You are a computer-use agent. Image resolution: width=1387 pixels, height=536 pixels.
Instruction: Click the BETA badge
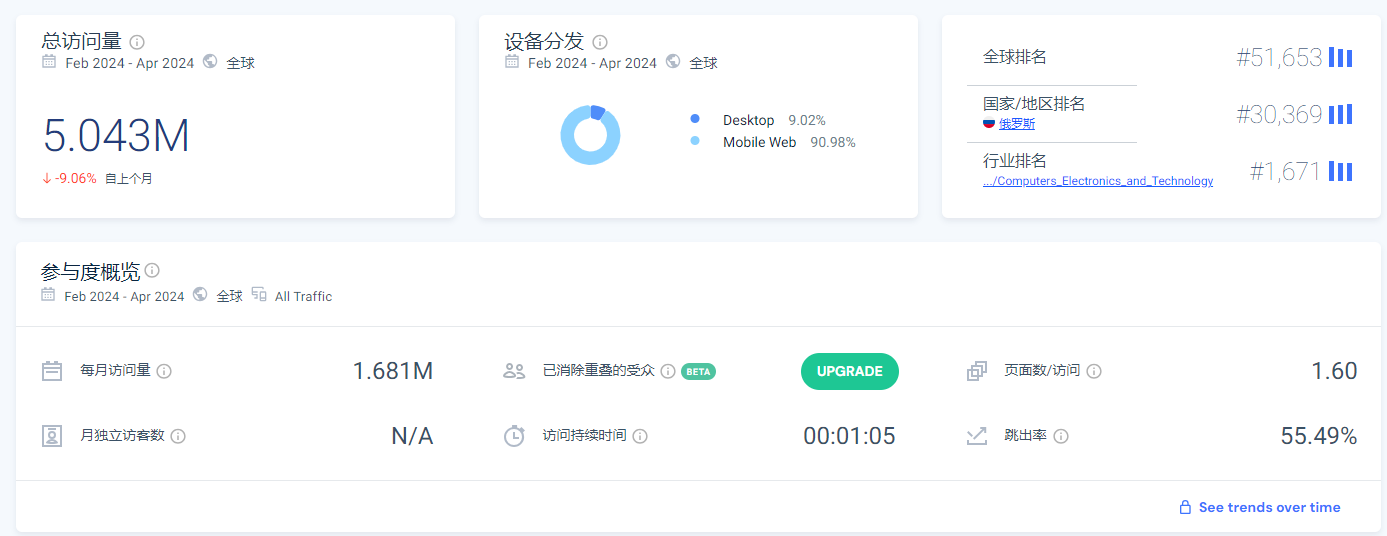pyautogui.click(x=698, y=371)
